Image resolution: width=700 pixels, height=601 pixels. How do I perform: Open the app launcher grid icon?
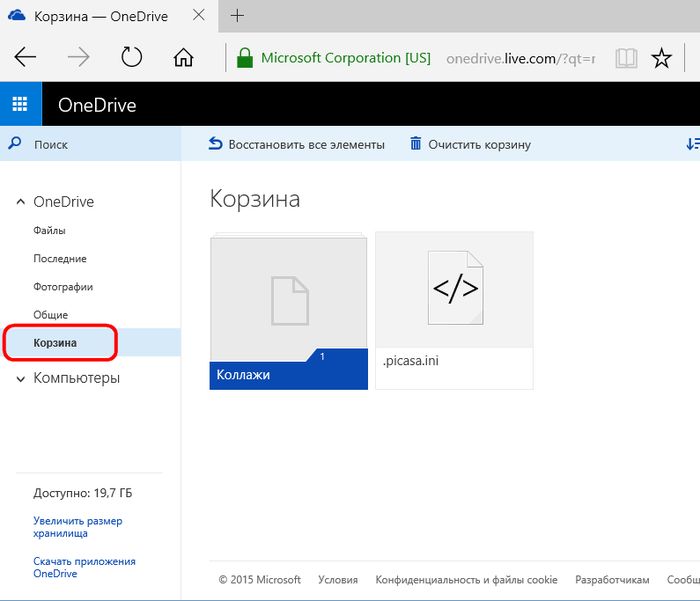20,105
